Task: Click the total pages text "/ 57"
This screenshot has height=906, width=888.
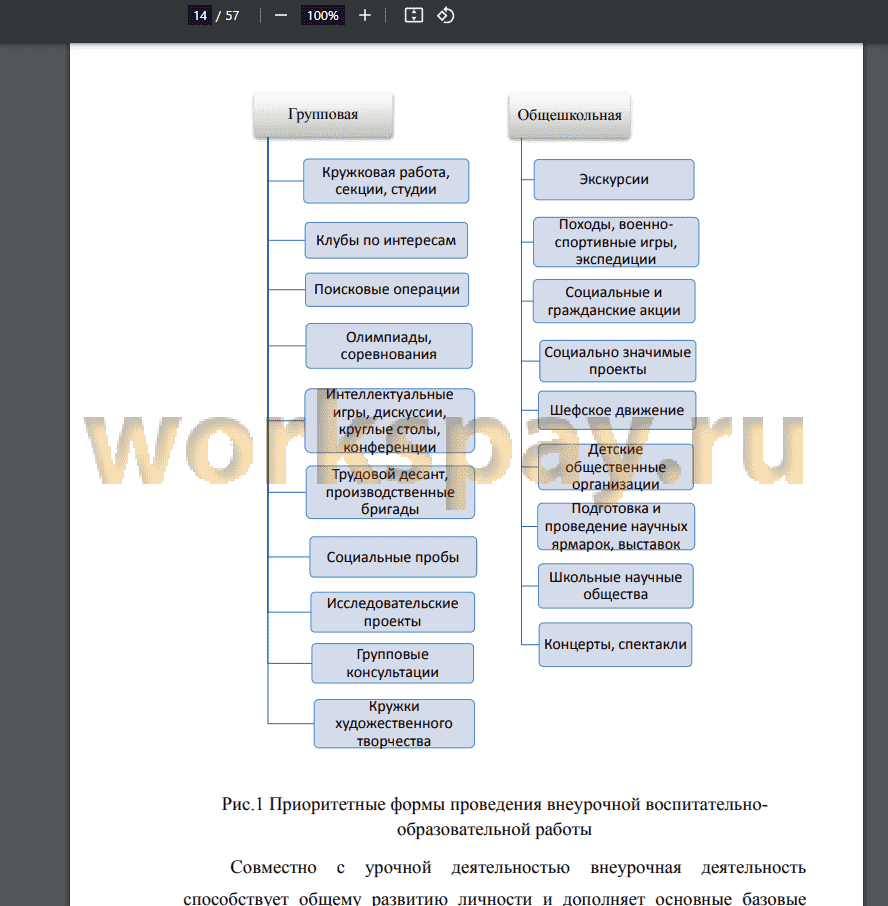Action: (x=228, y=16)
